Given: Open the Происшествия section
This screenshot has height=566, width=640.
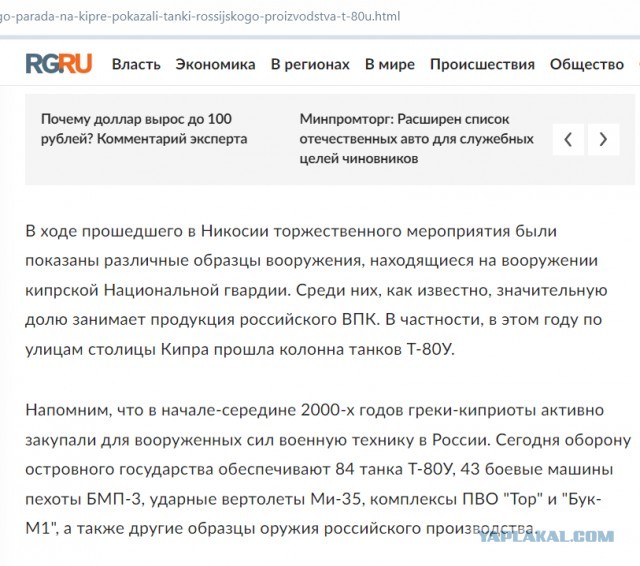Looking at the screenshot, I should (482, 64).
